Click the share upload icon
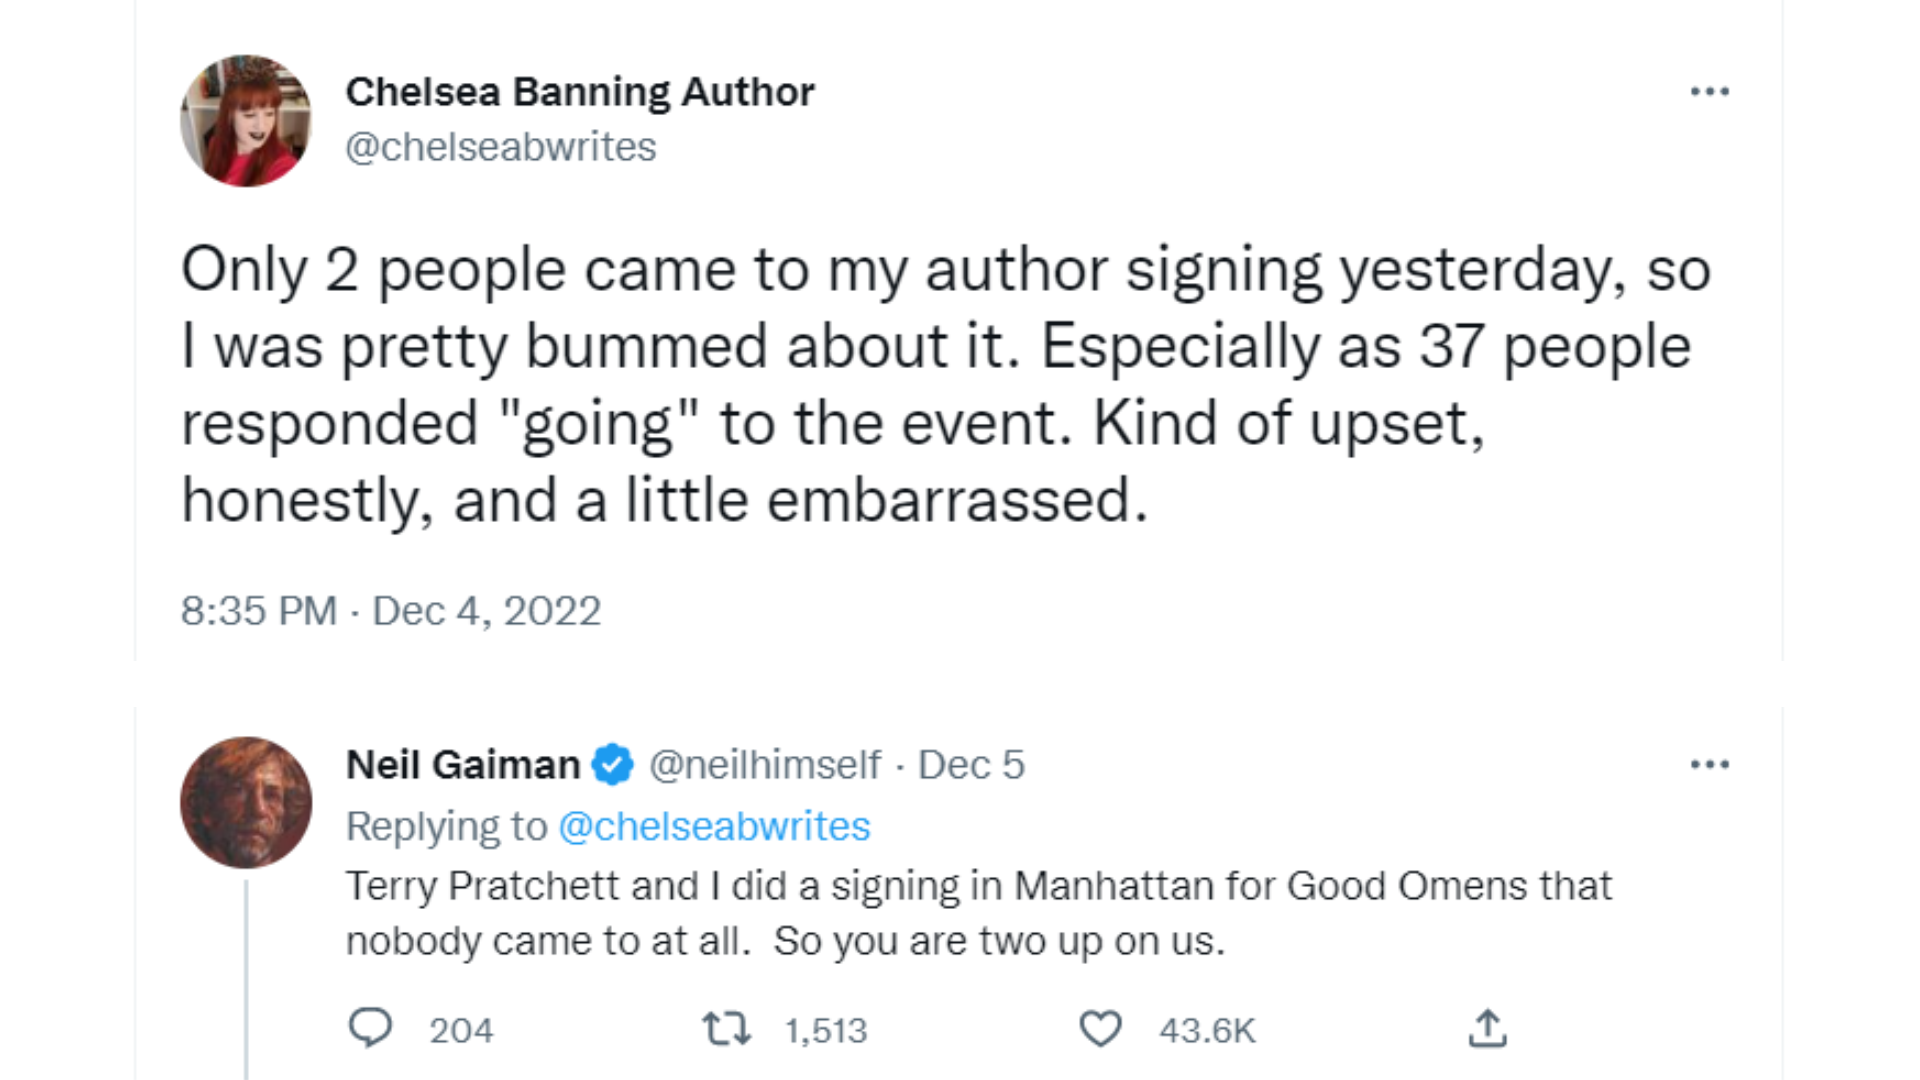Image resolution: width=1920 pixels, height=1080 pixels. 1487,1028
